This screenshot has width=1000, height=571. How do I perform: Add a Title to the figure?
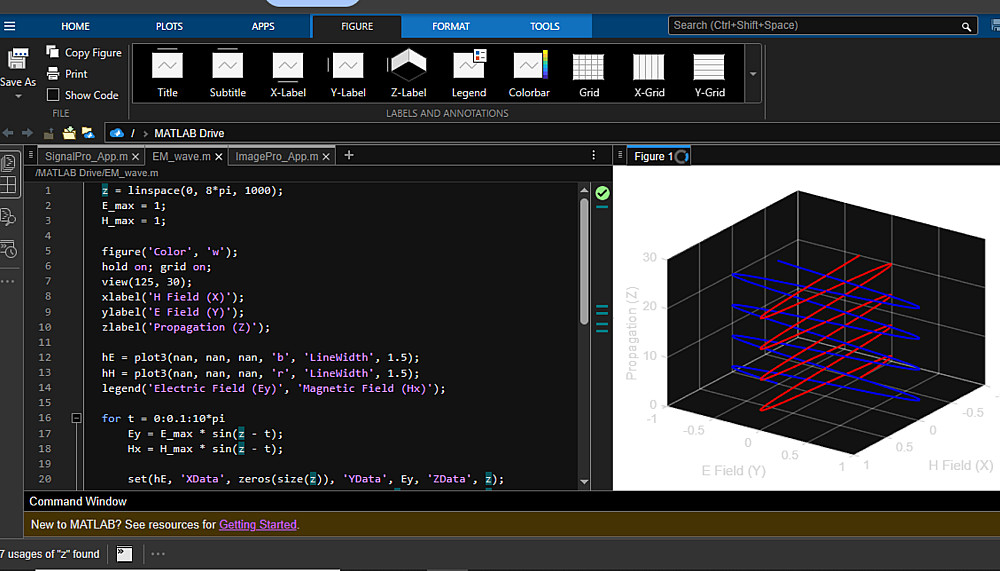(167, 74)
